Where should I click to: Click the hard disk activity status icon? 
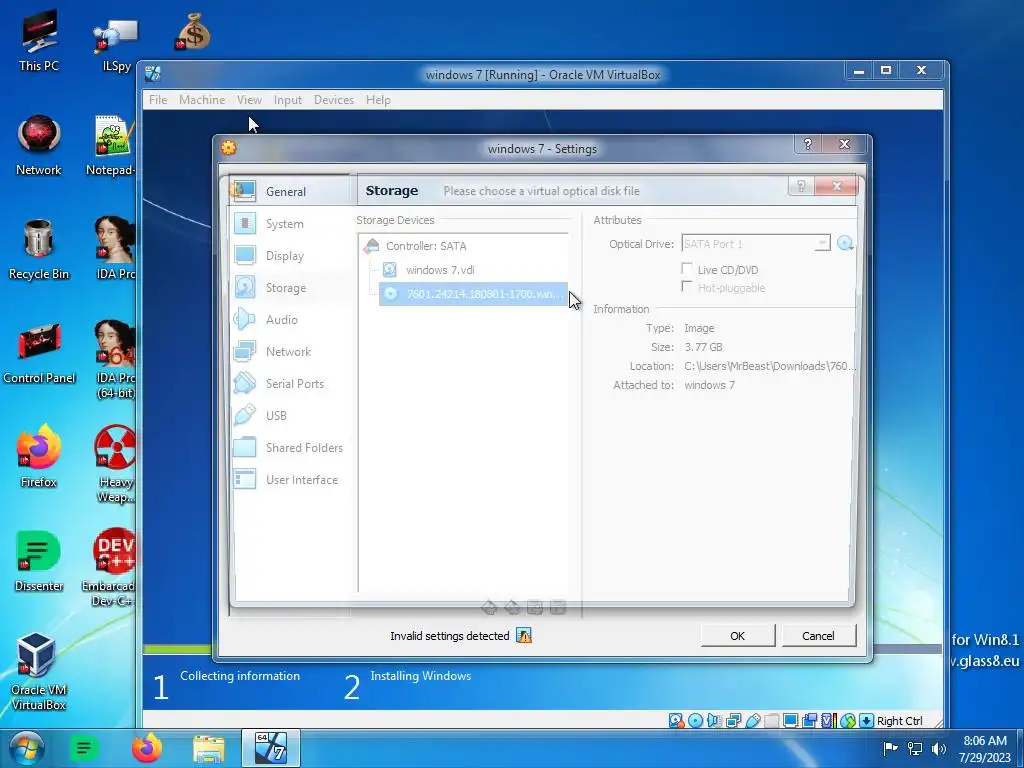pyautogui.click(x=677, y=720)
